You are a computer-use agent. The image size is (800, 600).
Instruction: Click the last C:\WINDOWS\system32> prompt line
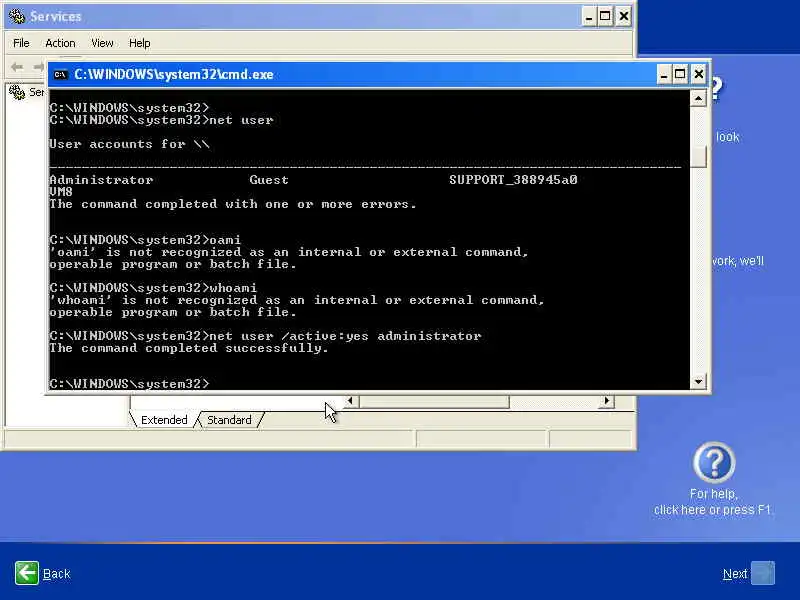pos(130,384)
